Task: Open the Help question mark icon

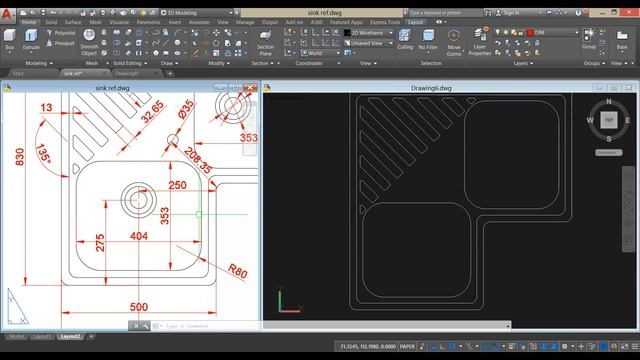Action: (578, 13)
